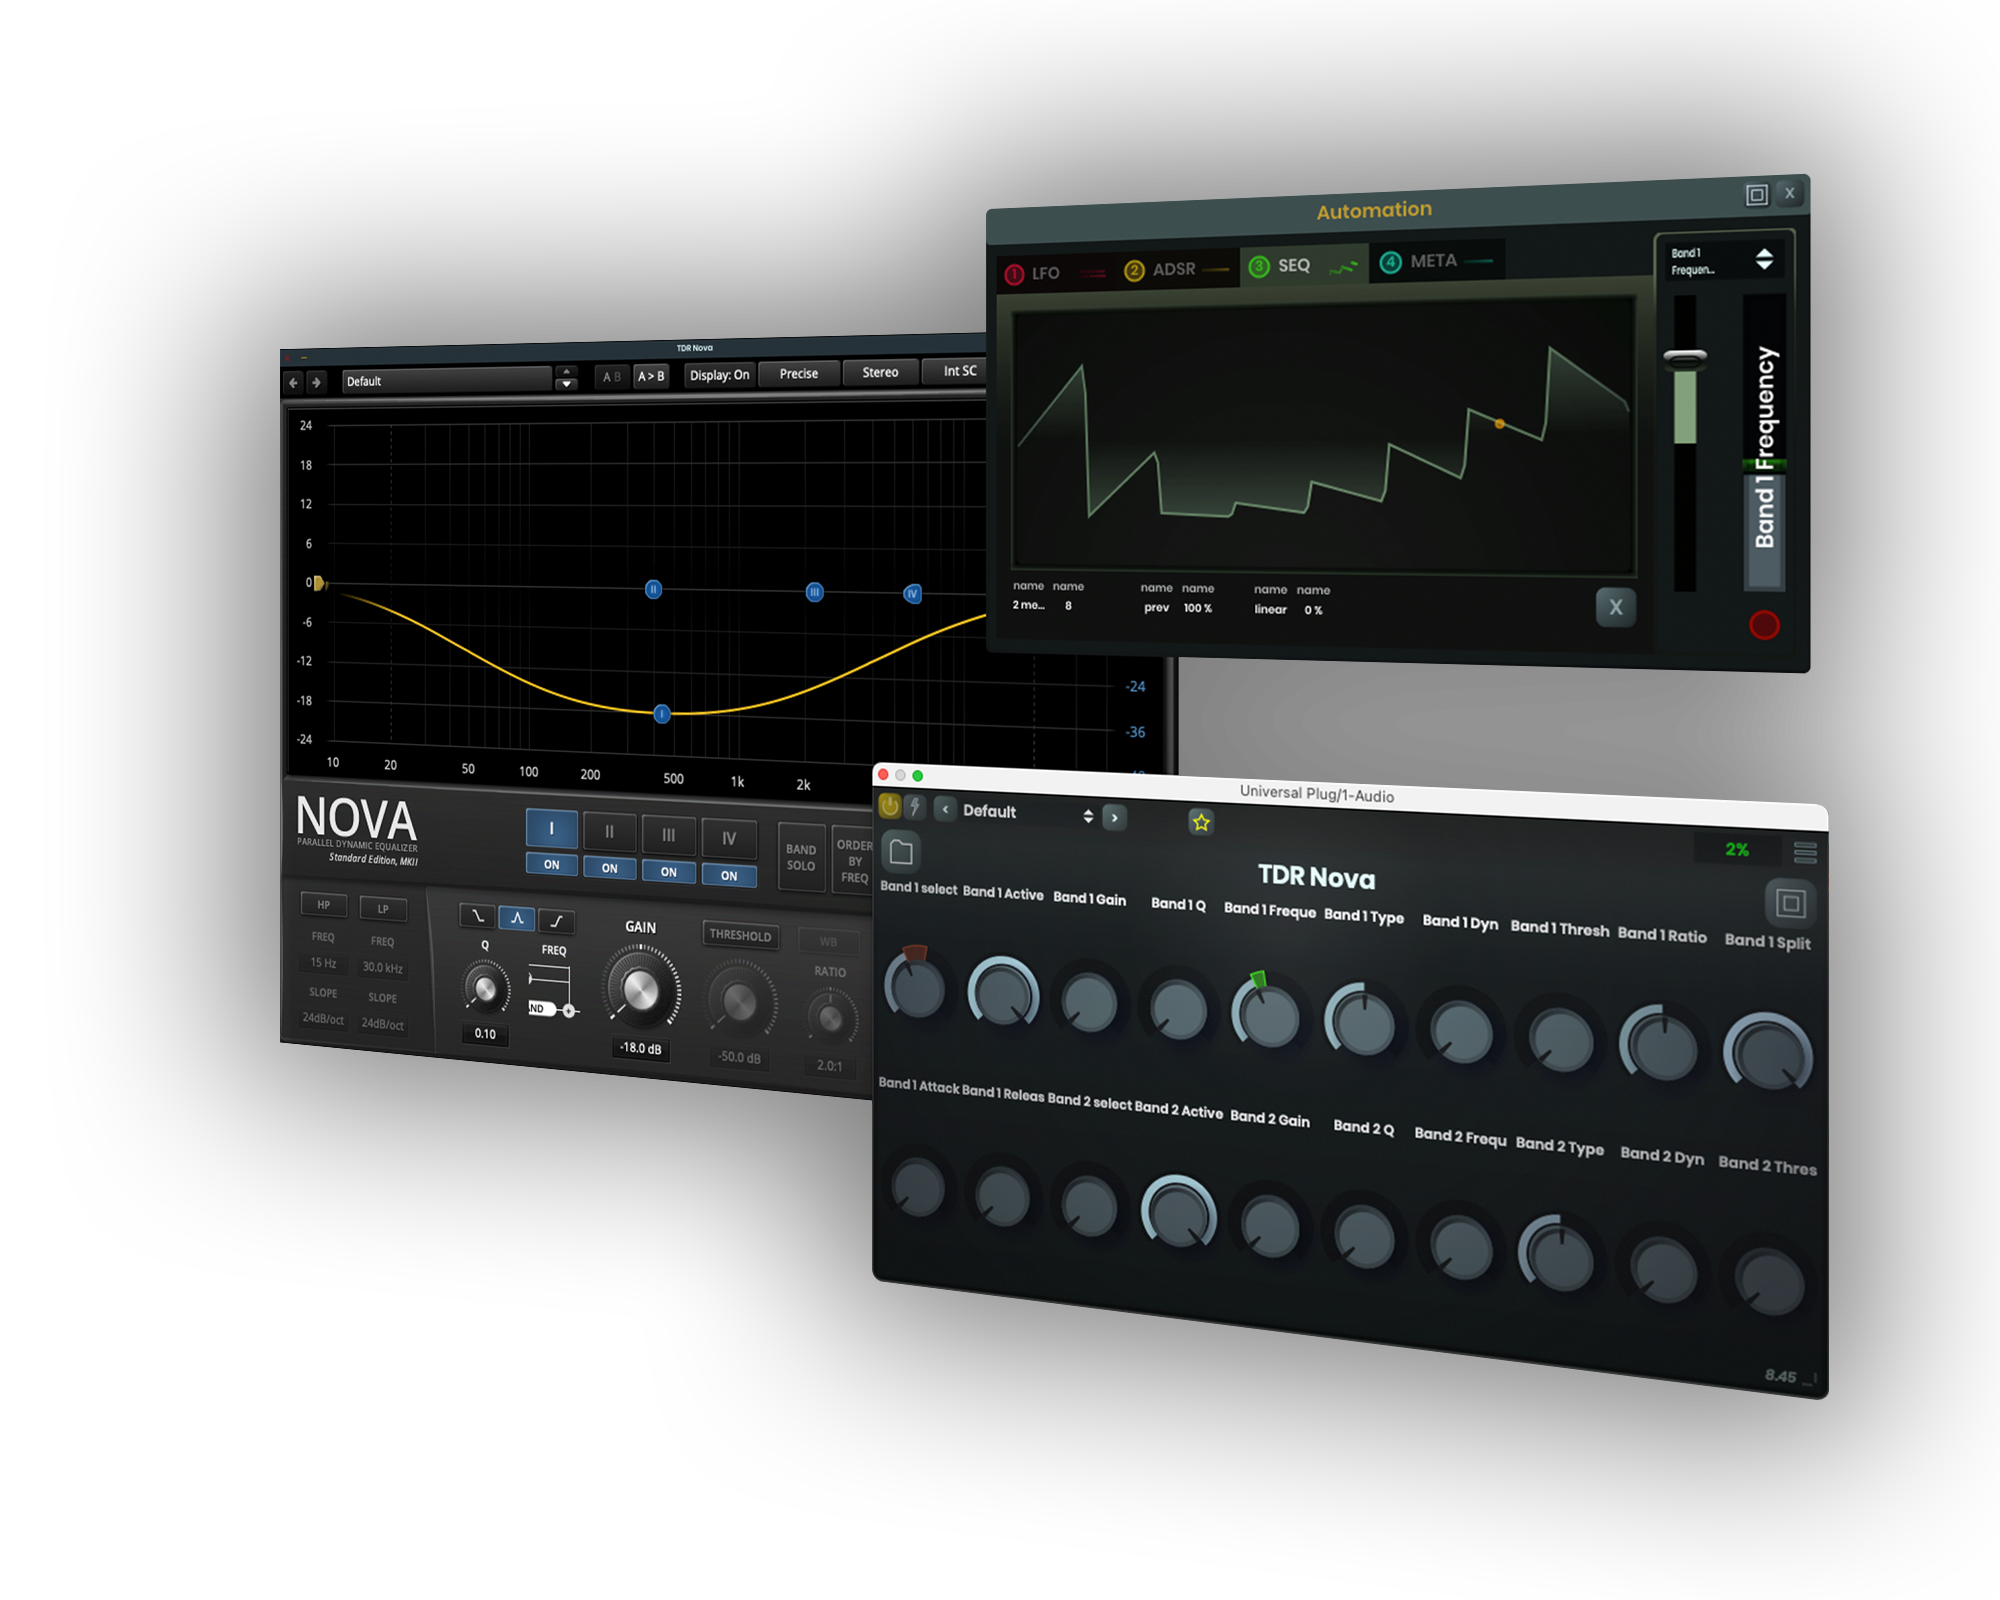Toggle the THRESHOLD button
2000x1600 pixels.
[x=740, y=935]
